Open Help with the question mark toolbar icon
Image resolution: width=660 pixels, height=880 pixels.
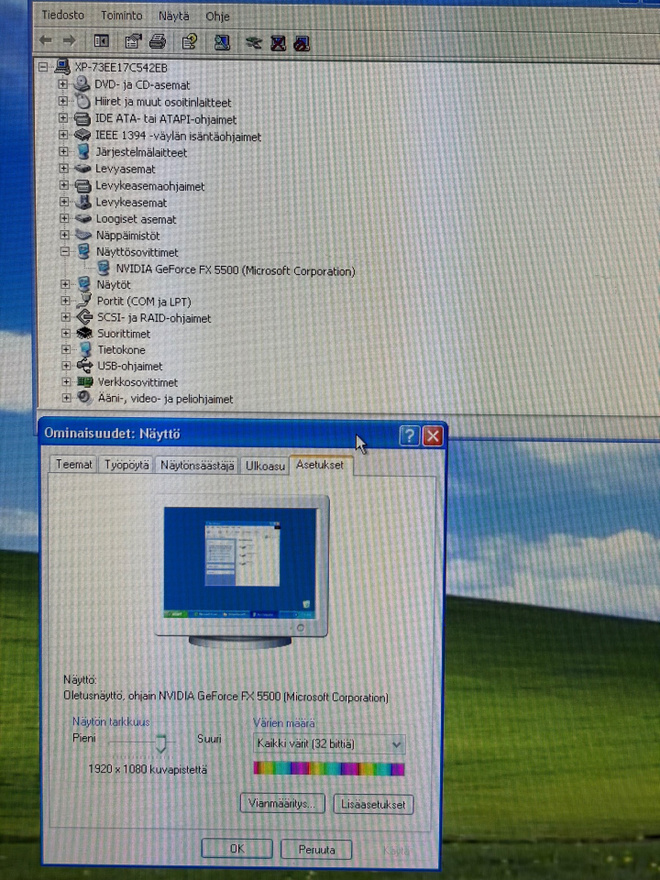click(189, 42)
